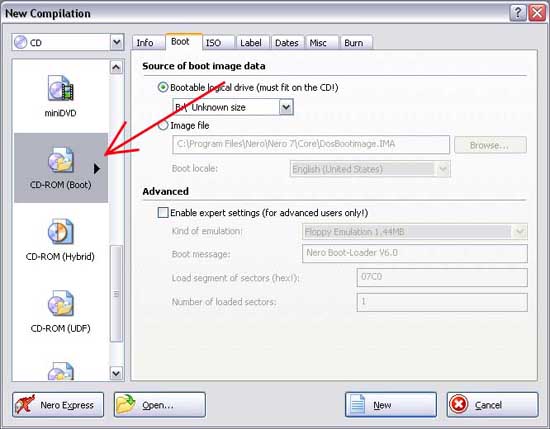This screenshot has width=550, height=429.
Task: Click the compilation list scroll up arrow
Action: pos(116,67)
